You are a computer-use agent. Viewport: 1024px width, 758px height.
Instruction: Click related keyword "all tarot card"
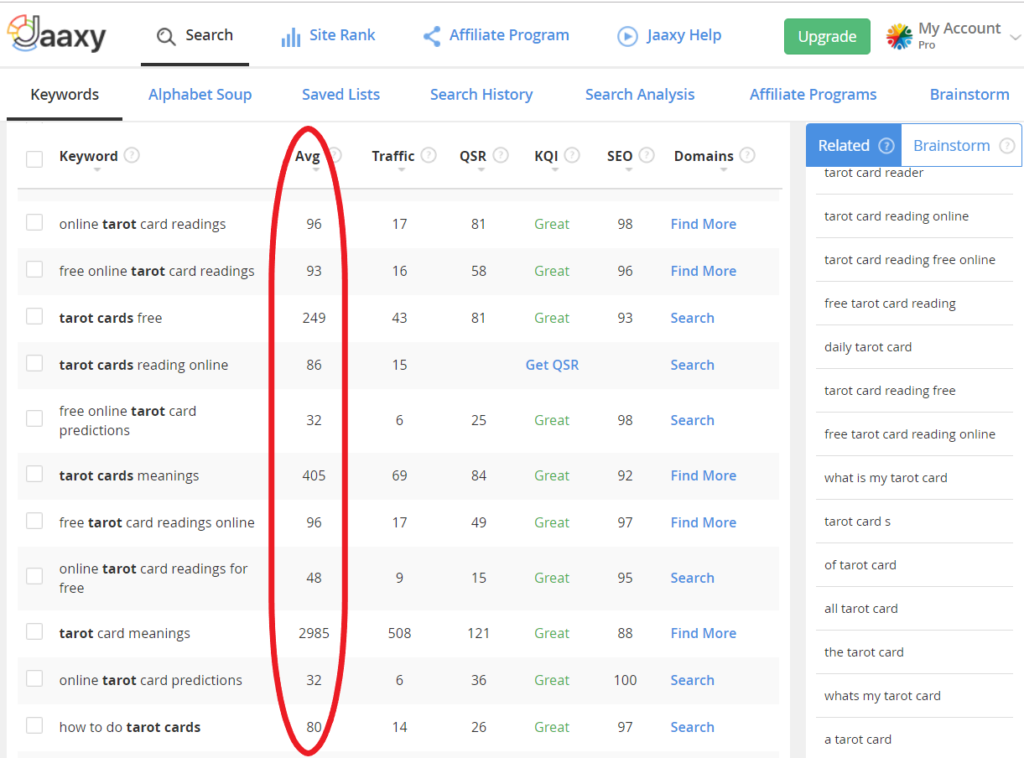(861, 608)
